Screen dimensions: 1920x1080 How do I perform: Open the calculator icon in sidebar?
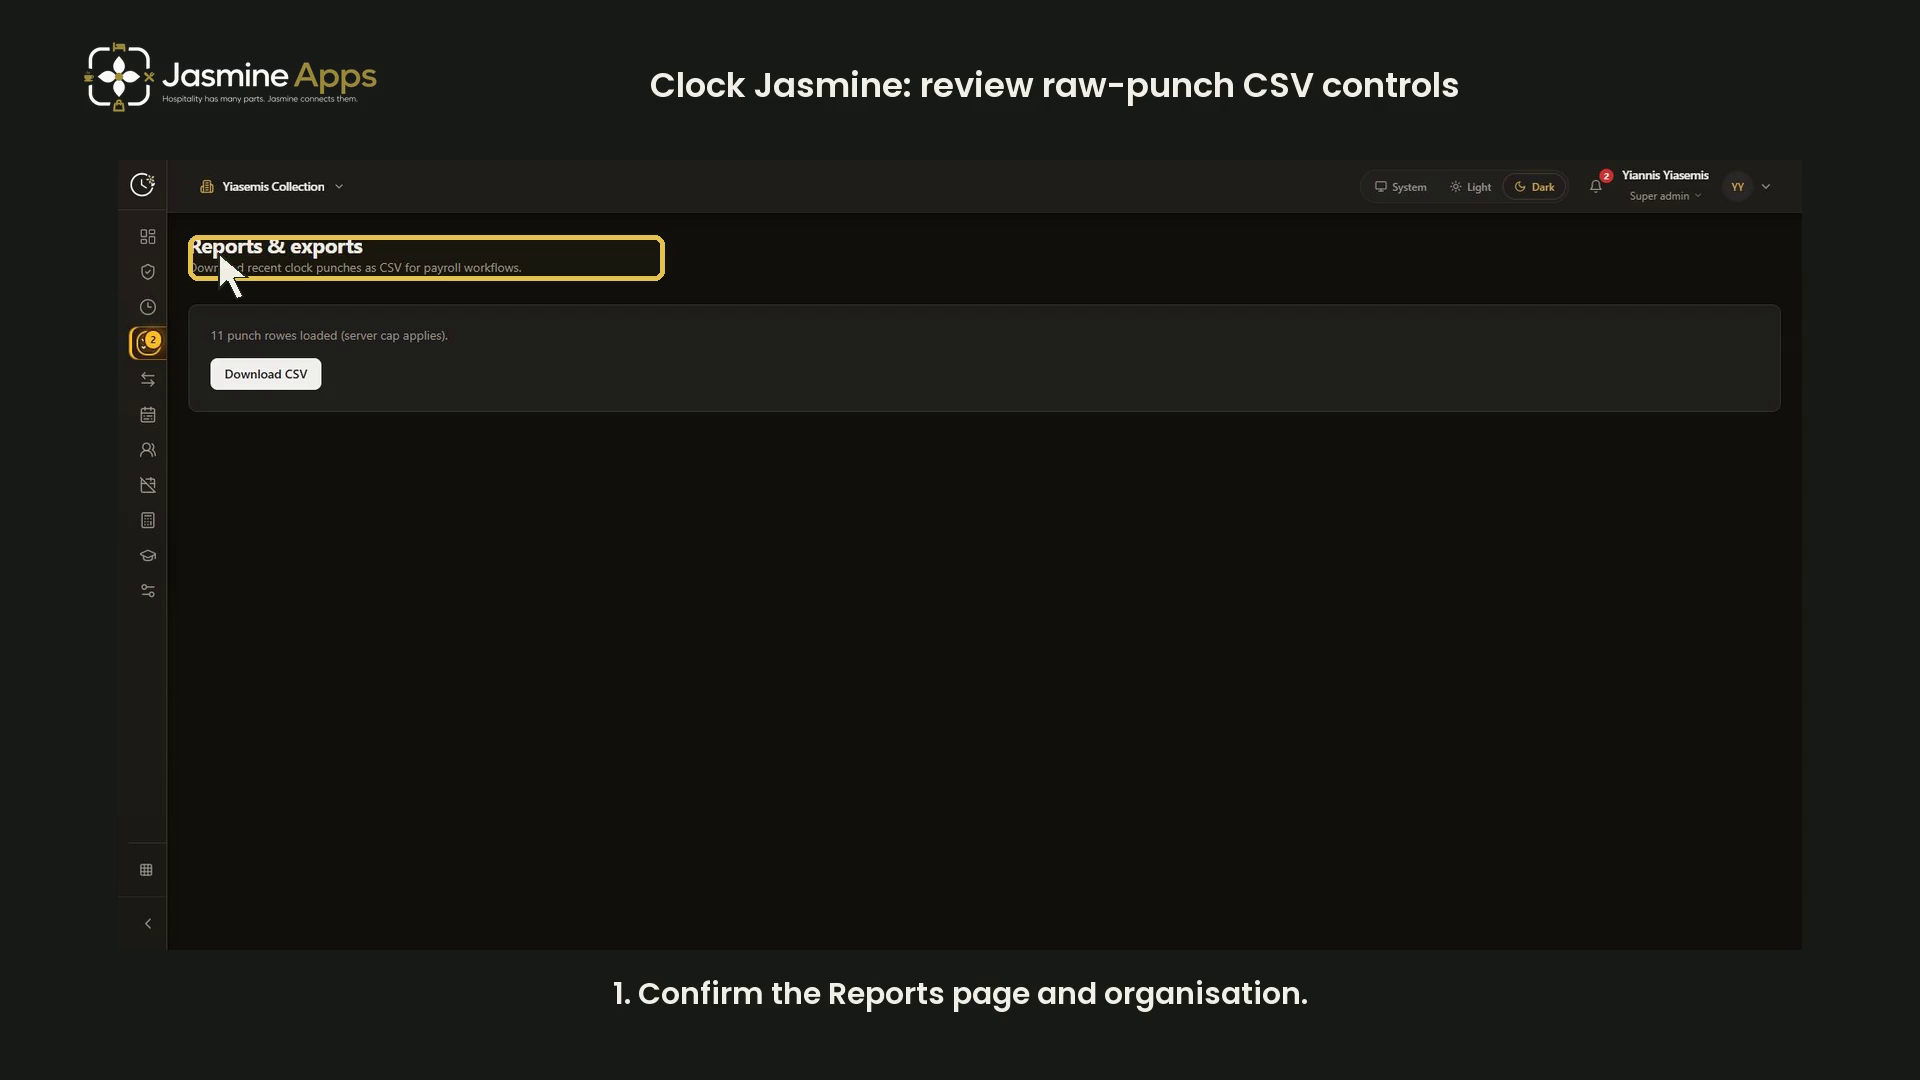148,520
